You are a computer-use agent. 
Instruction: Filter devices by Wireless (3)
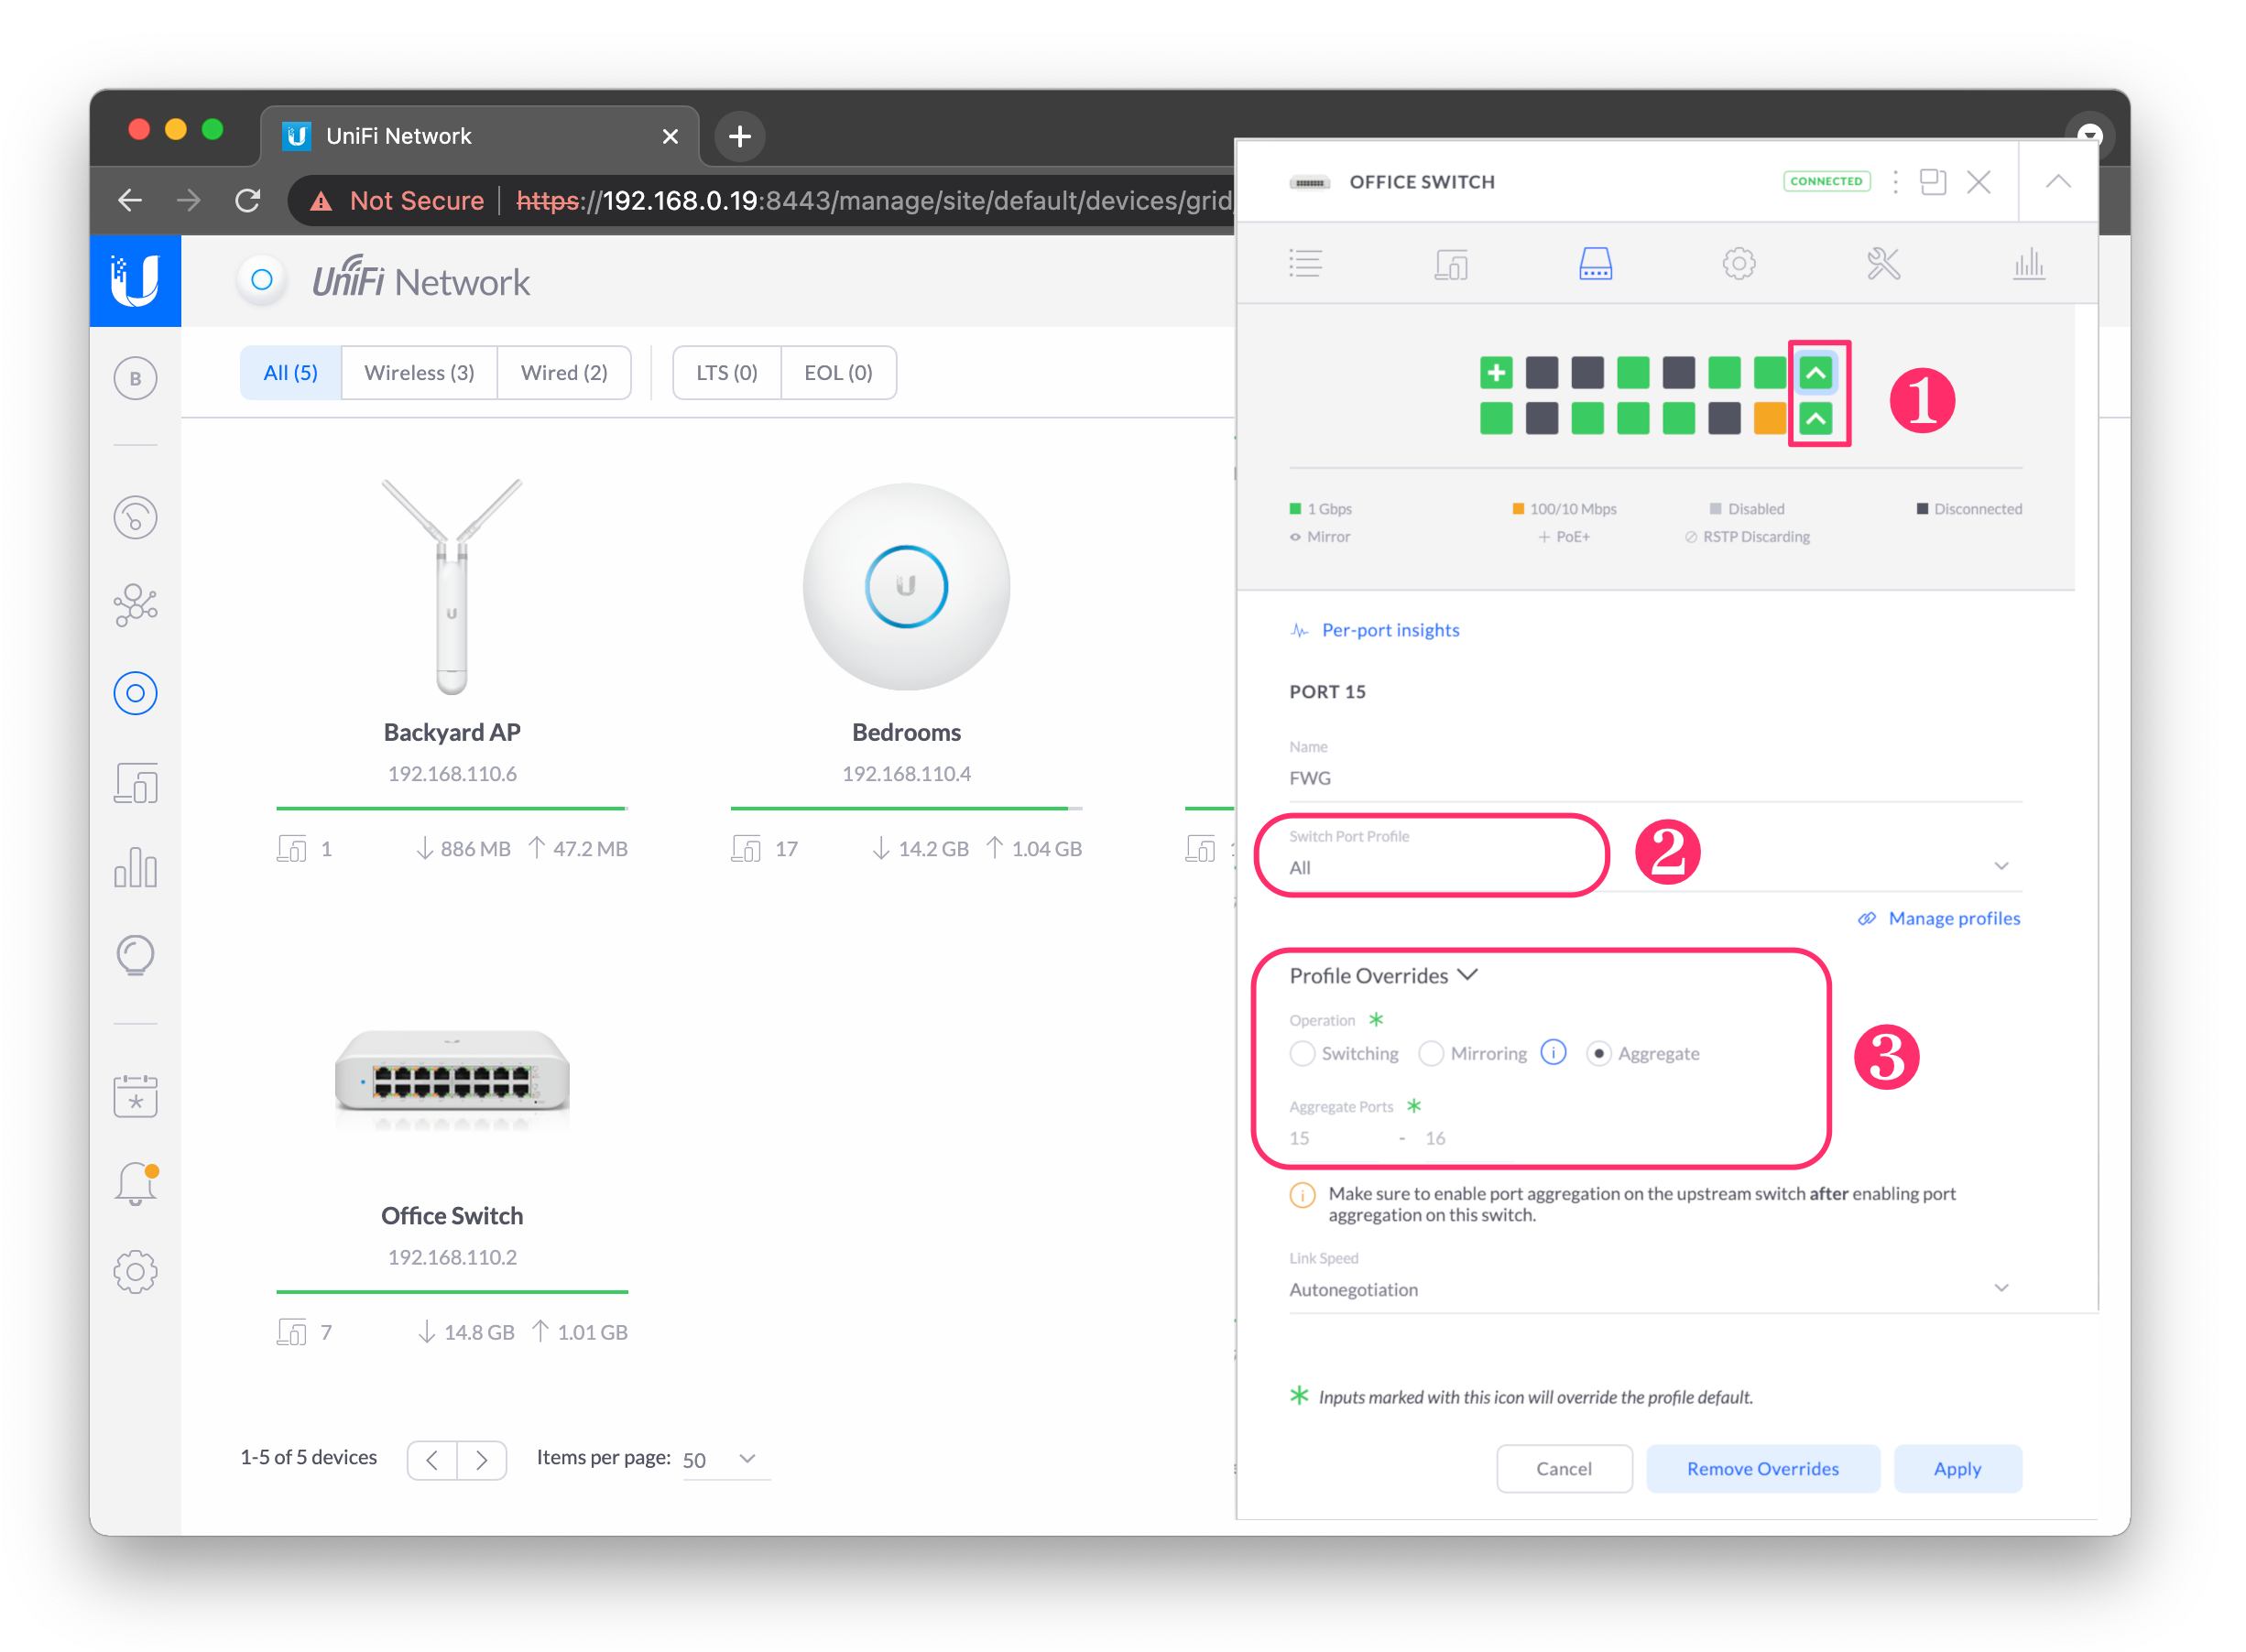[x=419, y=372]
